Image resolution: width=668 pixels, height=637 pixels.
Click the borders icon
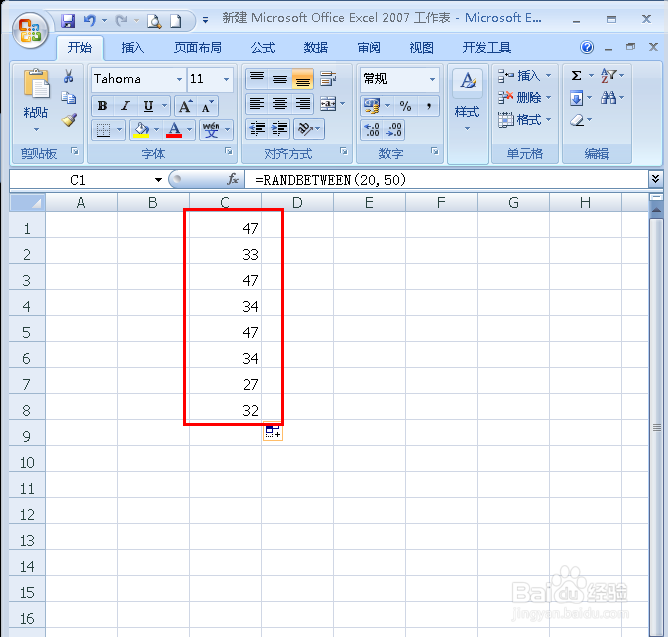point(103,130)
